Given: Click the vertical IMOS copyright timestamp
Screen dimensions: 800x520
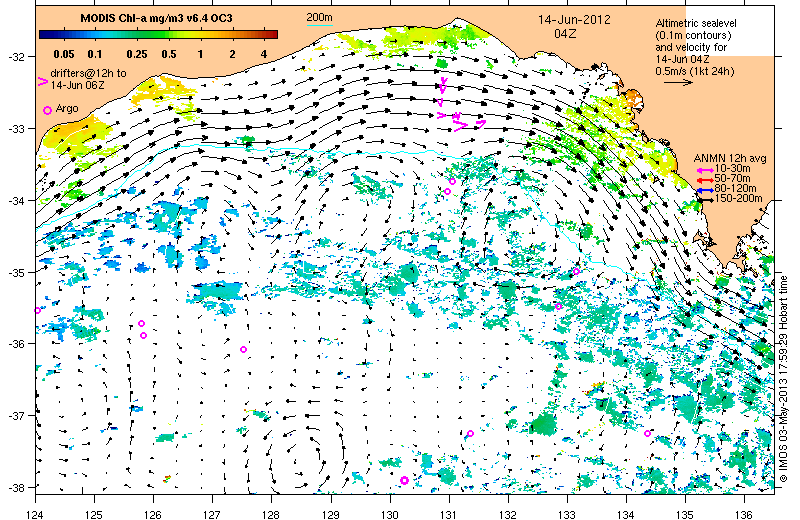Looking at the screenshot, I should click(x=784, y=380).
